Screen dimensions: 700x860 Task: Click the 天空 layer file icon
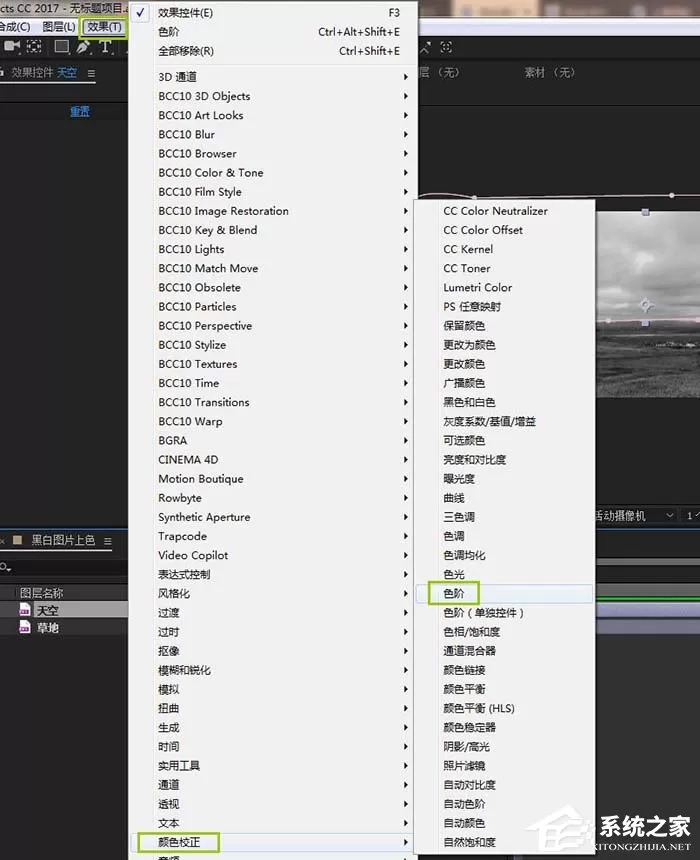pyautogui.click(x=25, y=609)
